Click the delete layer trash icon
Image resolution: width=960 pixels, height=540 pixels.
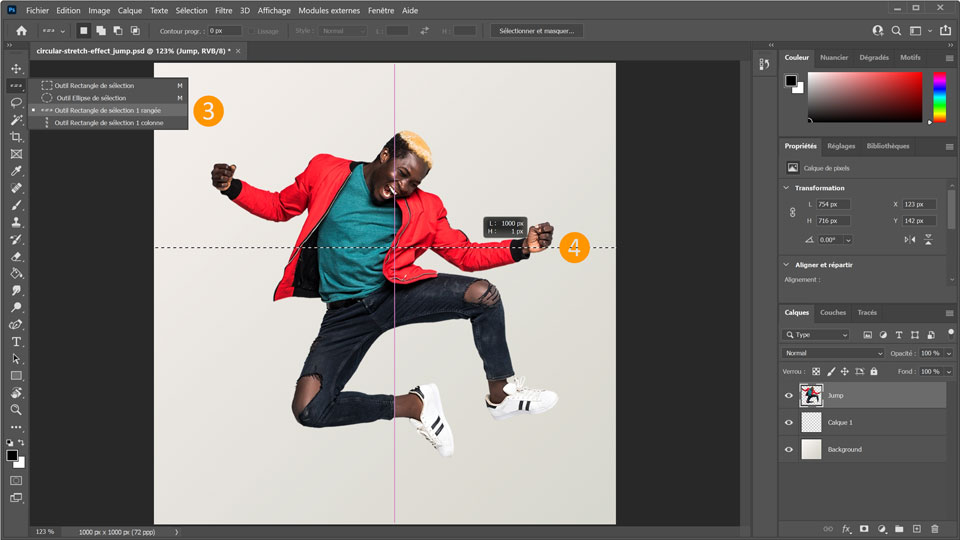coord(935,528)
